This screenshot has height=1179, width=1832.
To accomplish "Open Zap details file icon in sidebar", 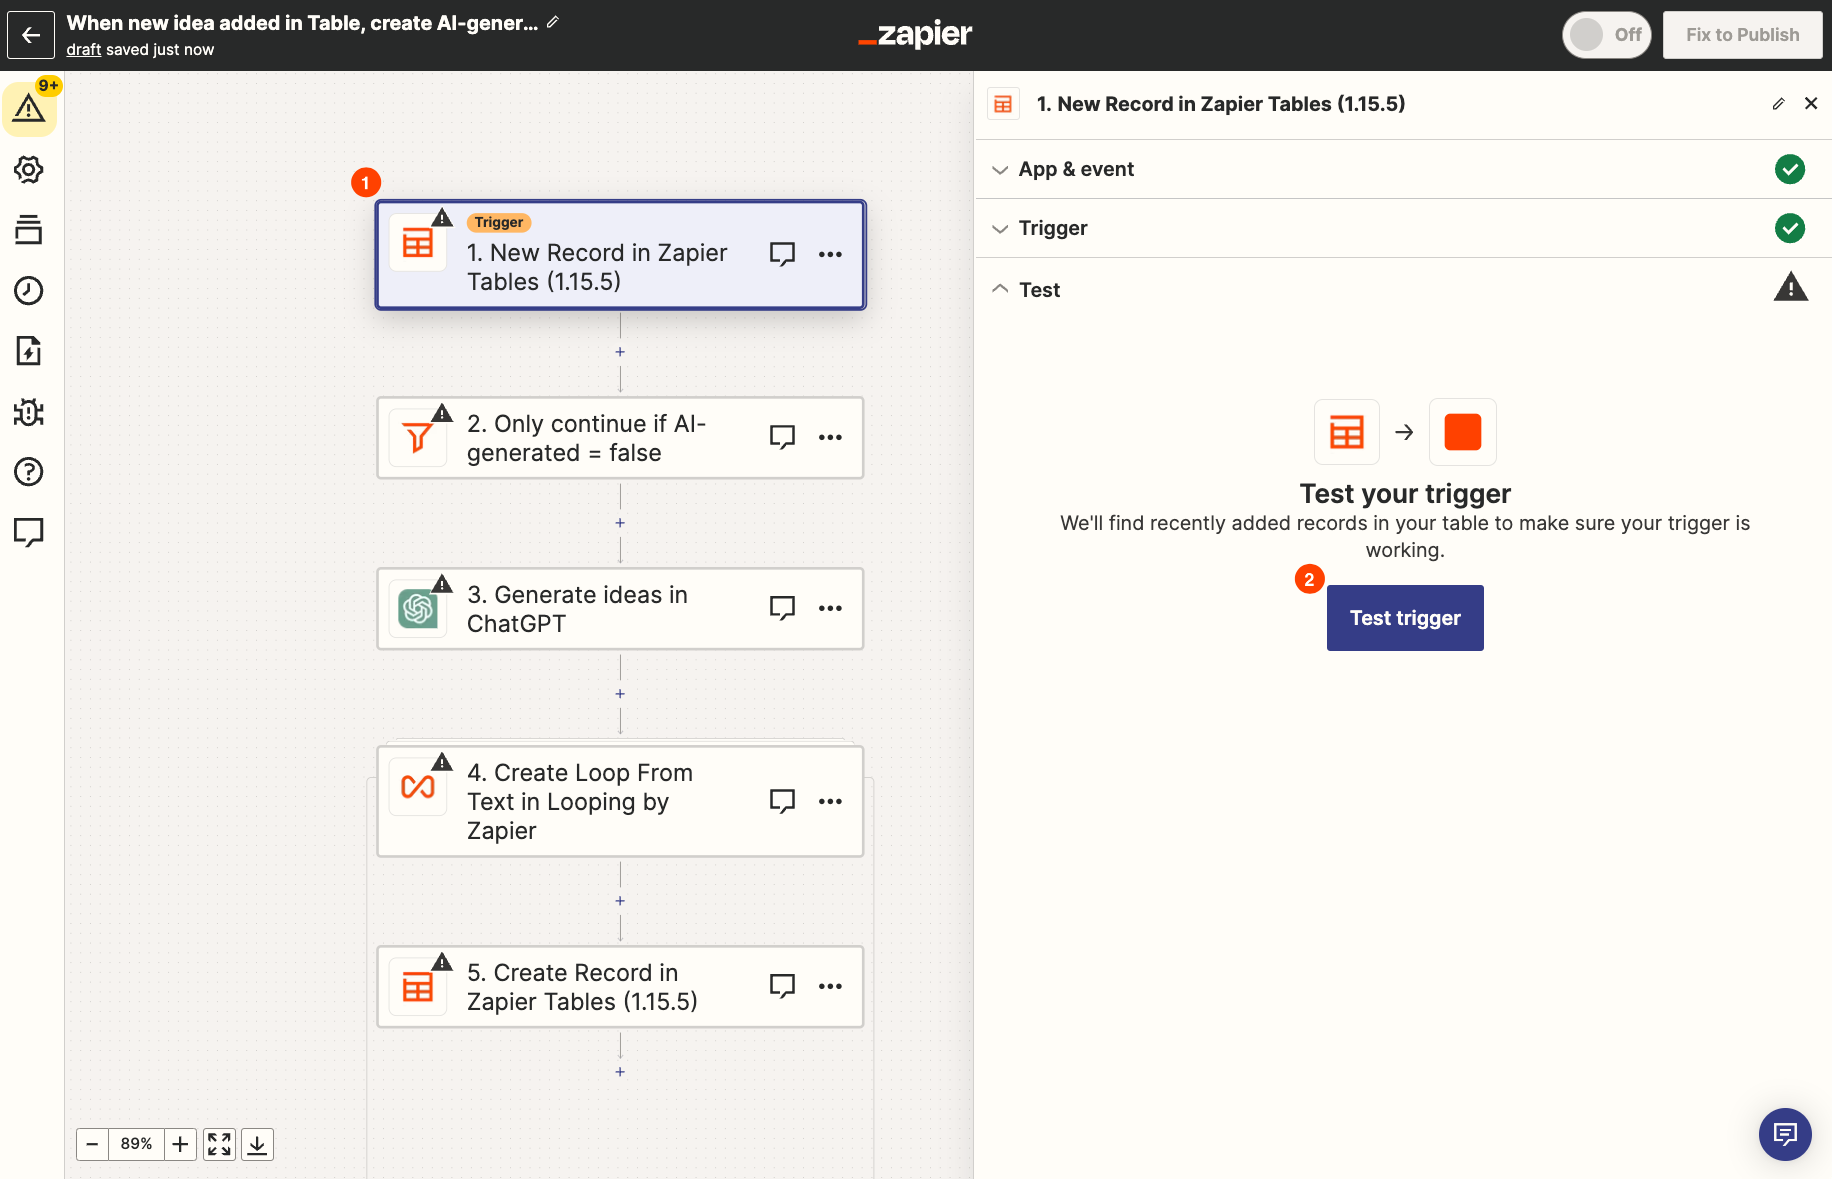I will pyautogui.click(x=29, y=351).
